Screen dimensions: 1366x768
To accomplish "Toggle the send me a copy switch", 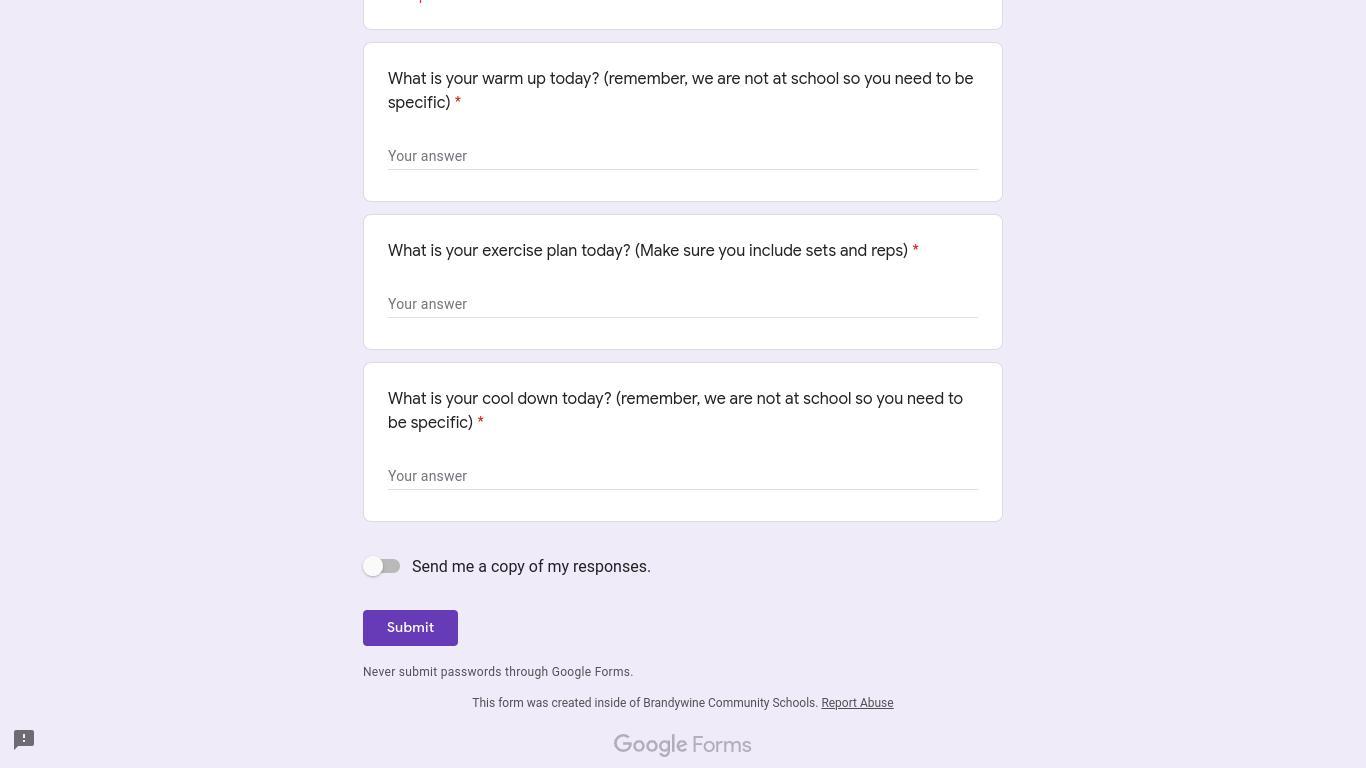I will (x=382, y=566).
